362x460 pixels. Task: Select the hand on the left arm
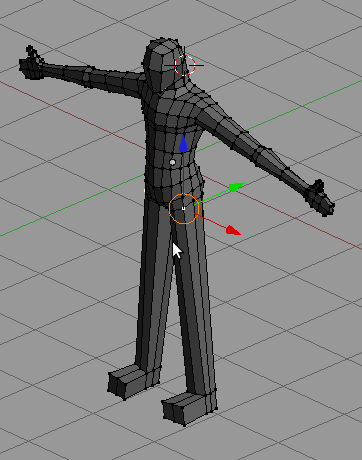(31, 64)
